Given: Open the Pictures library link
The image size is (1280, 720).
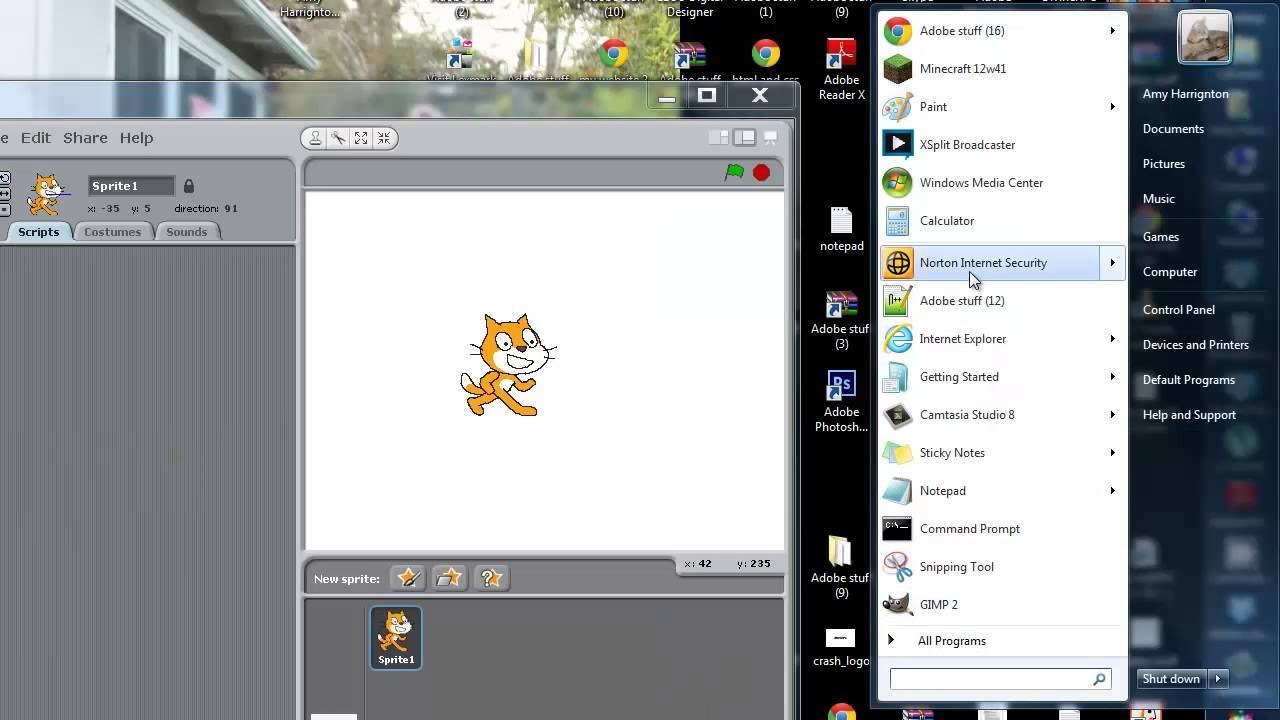Looking at the screenshot, I should click(x=1164, y=164).
